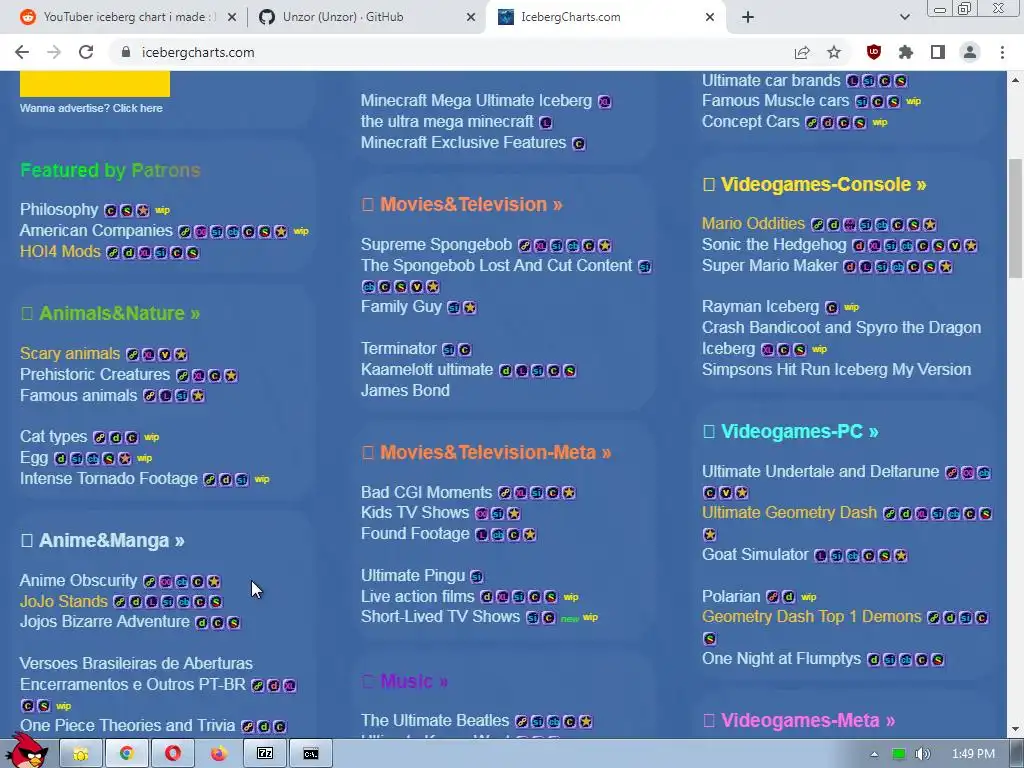Open the command prompt taskbar icon
Screen dimensions: 1024x768
pos(311,754)
